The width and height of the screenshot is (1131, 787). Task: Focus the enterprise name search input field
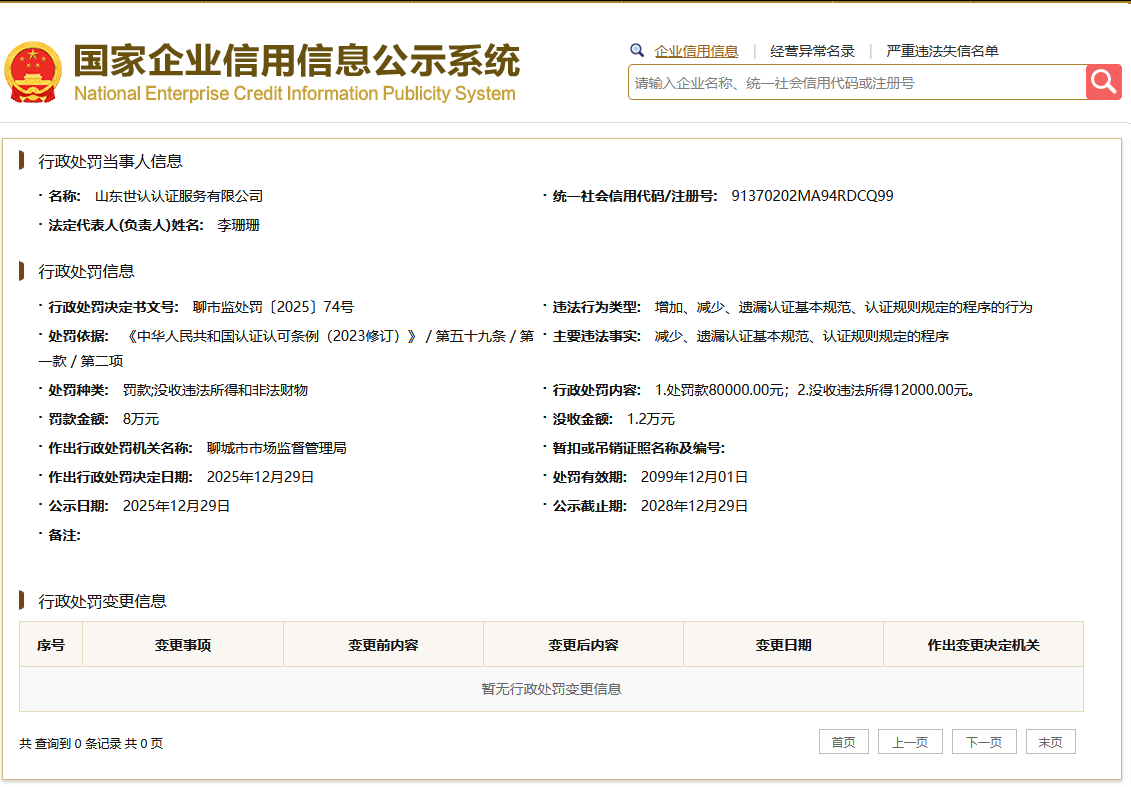pos(857,82)
